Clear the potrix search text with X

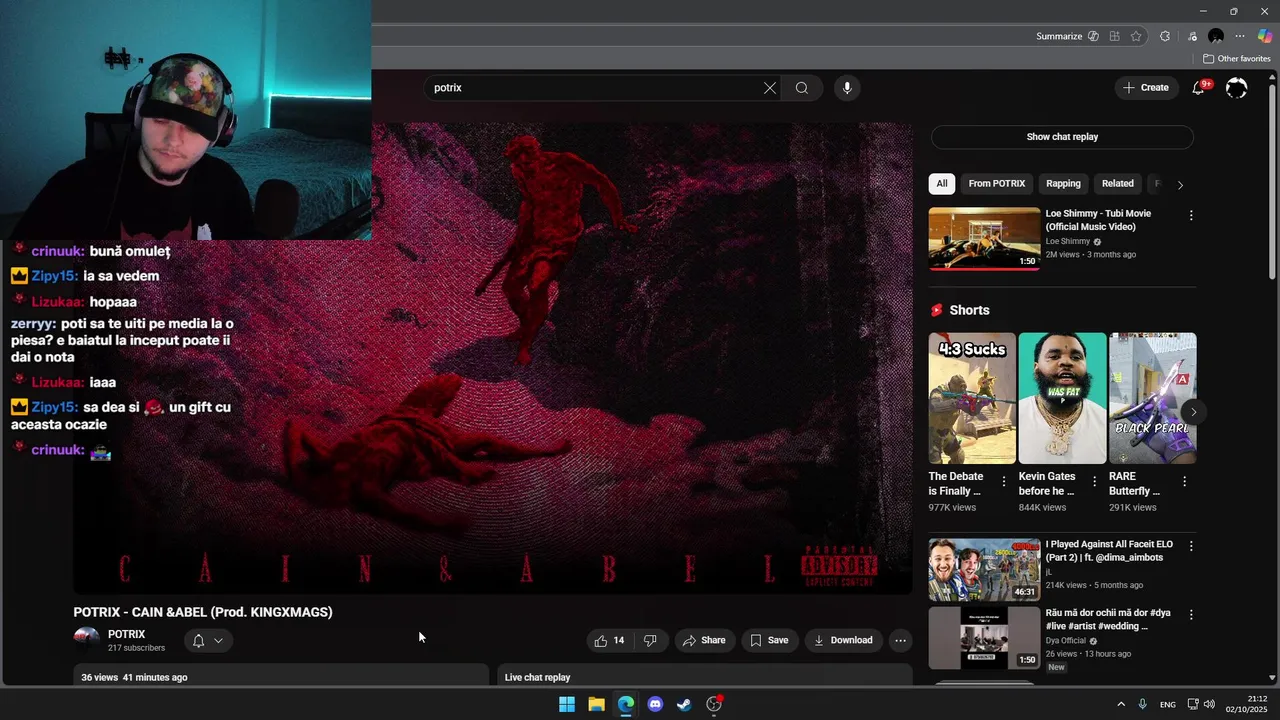click(x=770, y=88)
